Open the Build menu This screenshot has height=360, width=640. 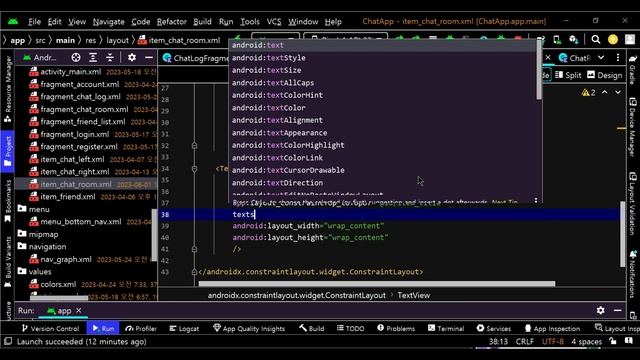[202, 22]
